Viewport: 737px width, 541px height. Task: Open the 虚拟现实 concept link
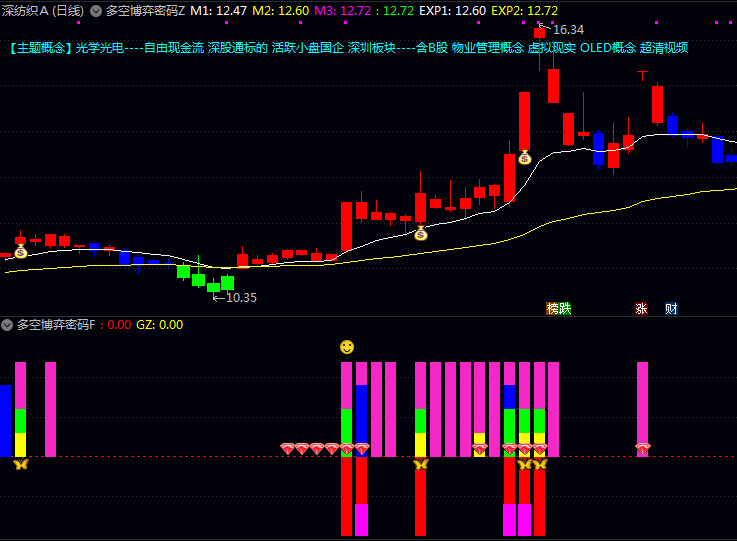(x=552, y=47)
